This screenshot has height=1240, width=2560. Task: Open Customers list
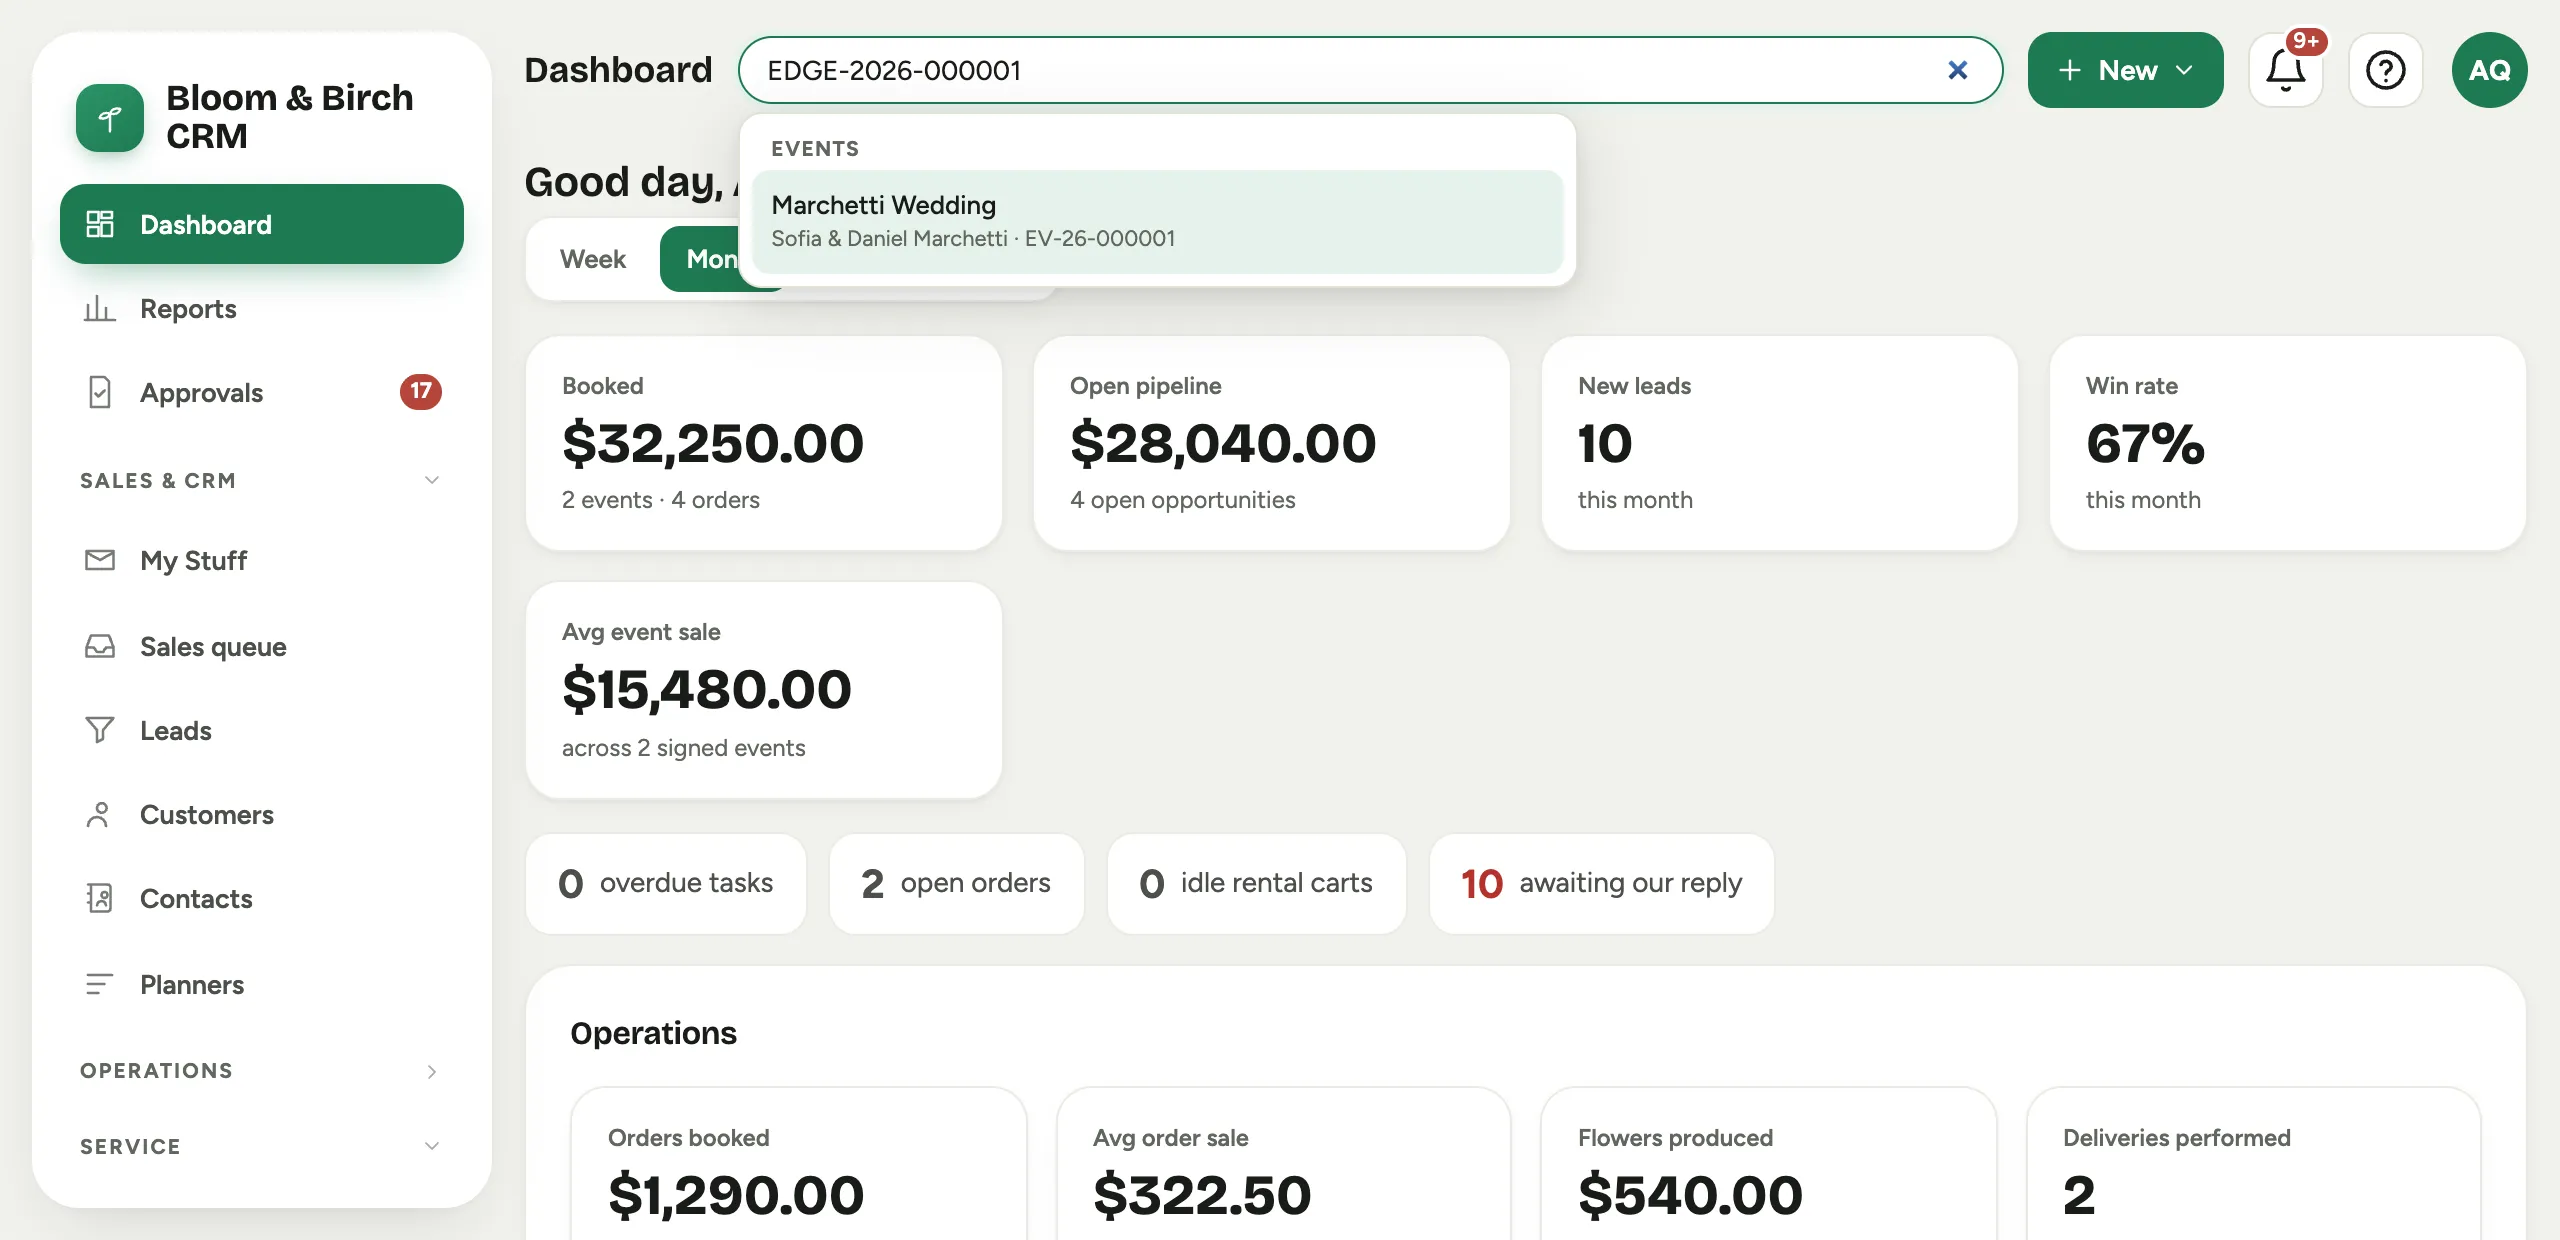point(262,814)
